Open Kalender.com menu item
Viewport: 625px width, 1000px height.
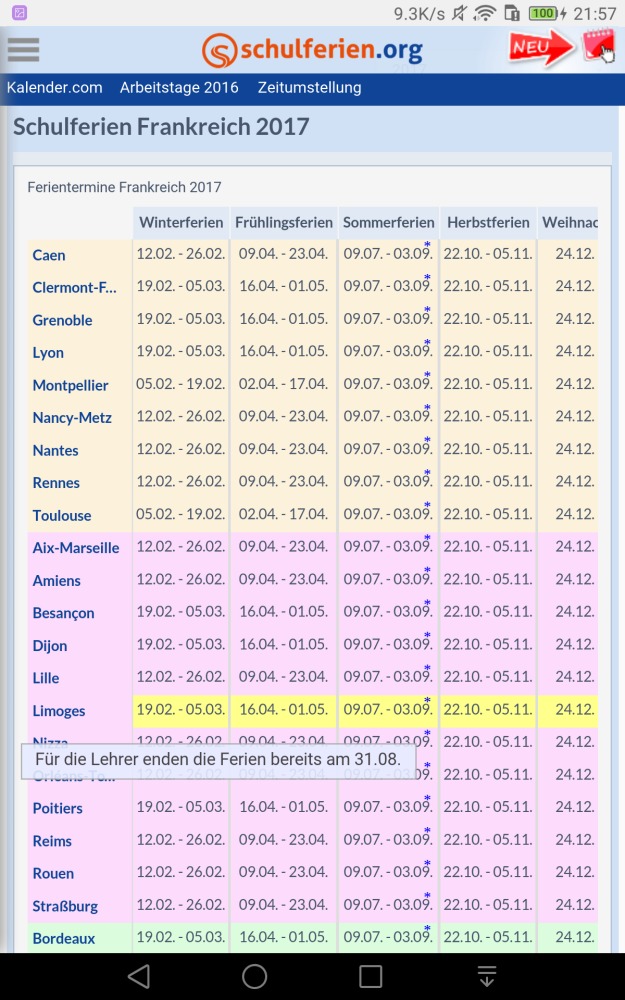click(x=55, y=87)
